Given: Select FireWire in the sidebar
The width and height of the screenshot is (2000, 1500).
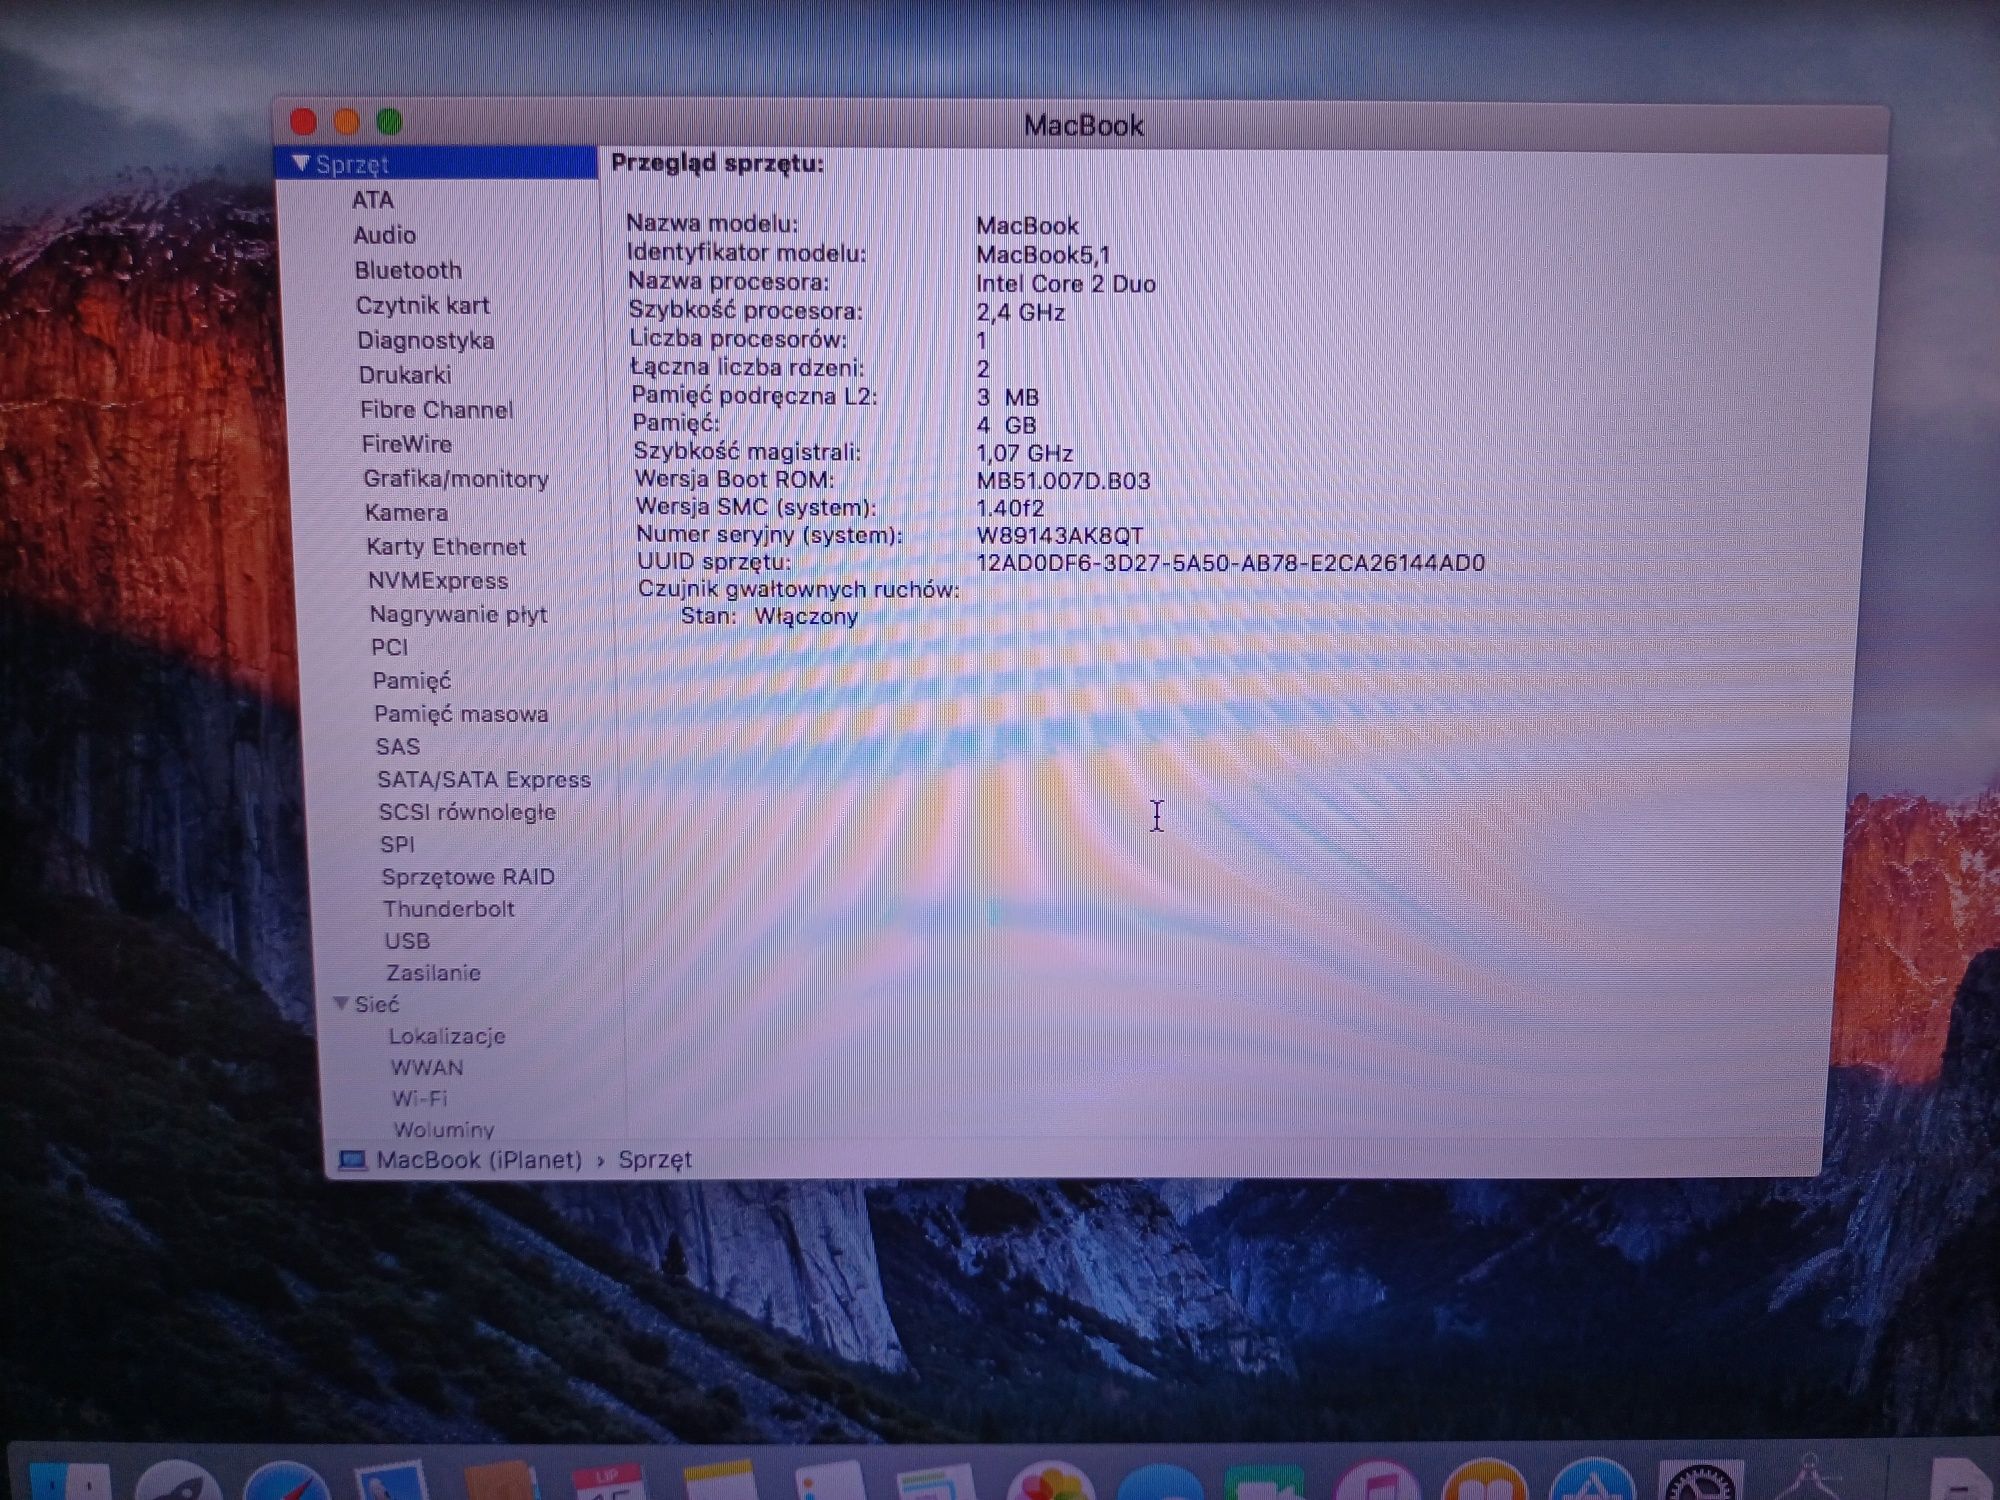Looking at the screenshot, I should click(407, 444).
